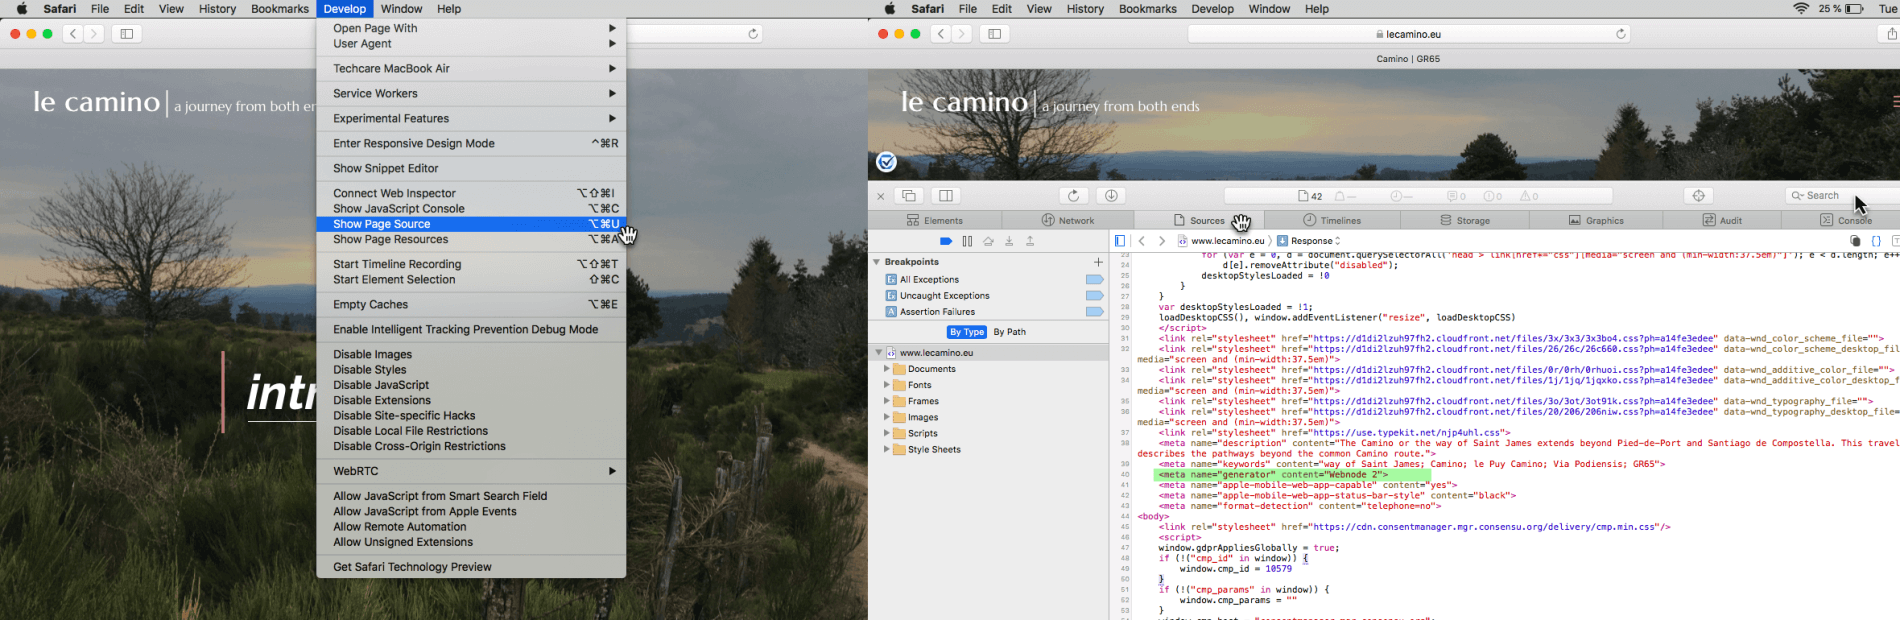Screen dimensions: 1900x620
Task: Switch to the Timelines tab
Action: point(1332,221)
